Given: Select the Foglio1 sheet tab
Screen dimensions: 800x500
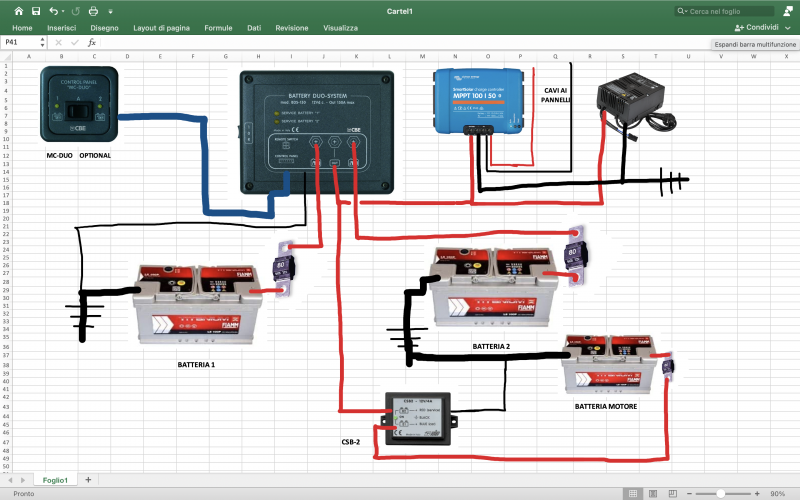Looking at the screenshot, I should tap(55, 480).
